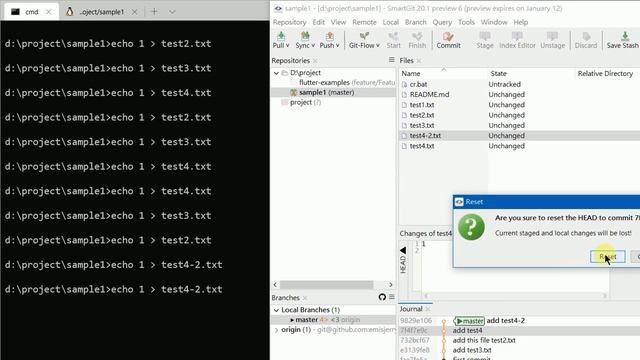This screenshot has height=360, width=640.
Task: Open the Branches panel options menu icon
Action: click(392, 297)
